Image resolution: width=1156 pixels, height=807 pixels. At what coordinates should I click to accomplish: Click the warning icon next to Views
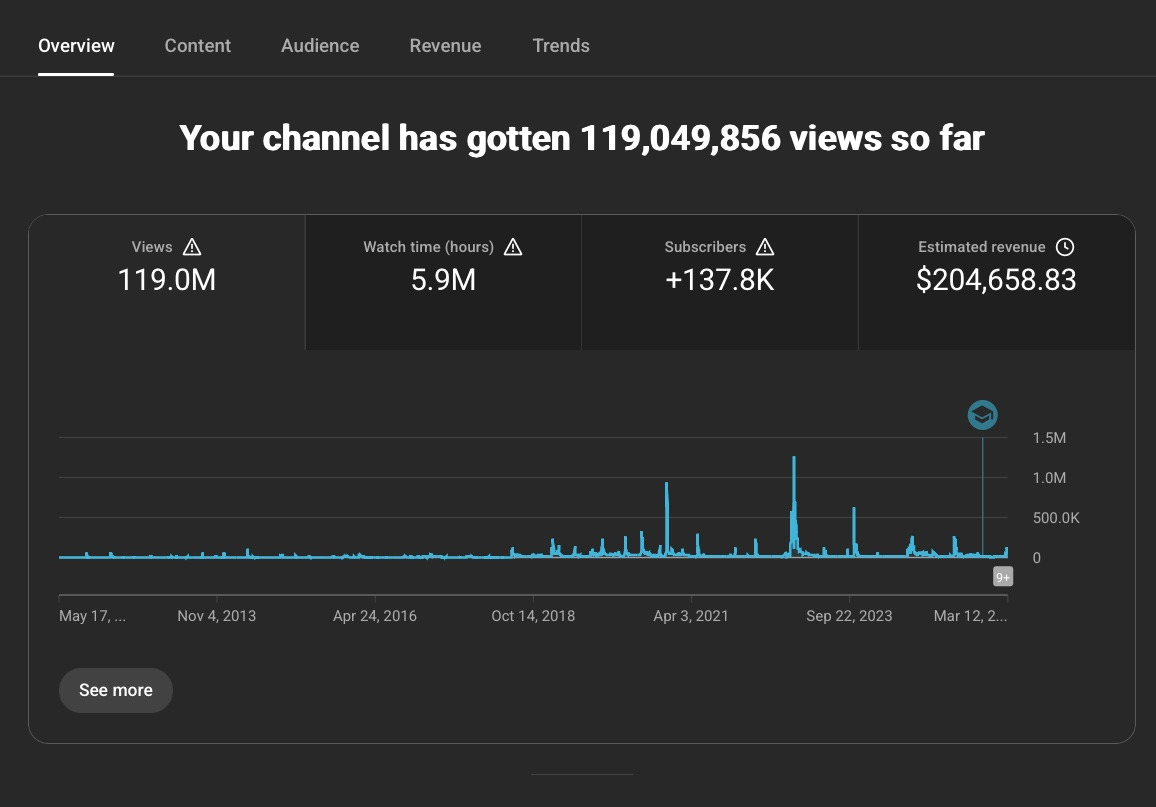(192, 247)
